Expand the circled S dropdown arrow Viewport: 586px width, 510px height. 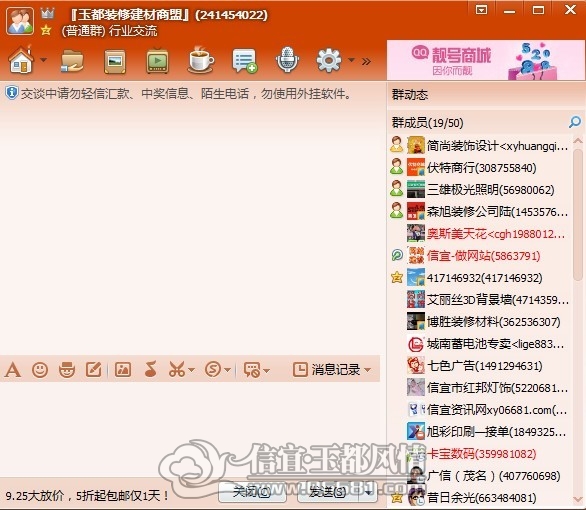[x=228, y=370]
